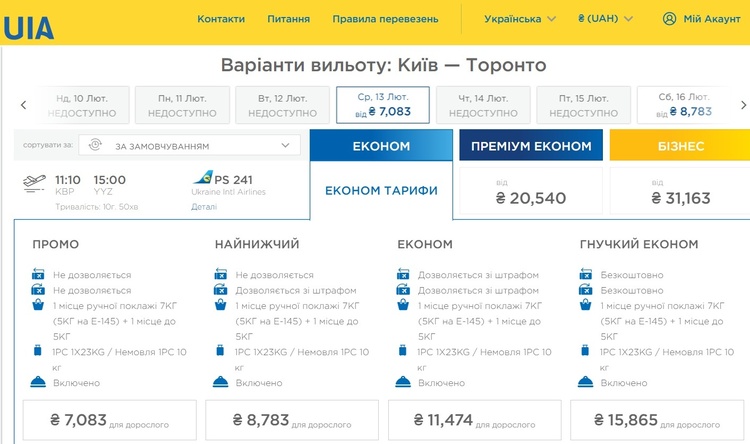Click ПРОМО hand baggage bag icon

pos(38,305)
